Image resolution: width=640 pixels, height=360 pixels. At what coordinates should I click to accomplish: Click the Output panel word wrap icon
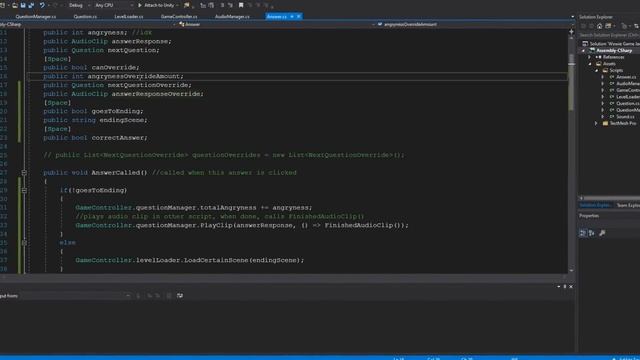180,296
